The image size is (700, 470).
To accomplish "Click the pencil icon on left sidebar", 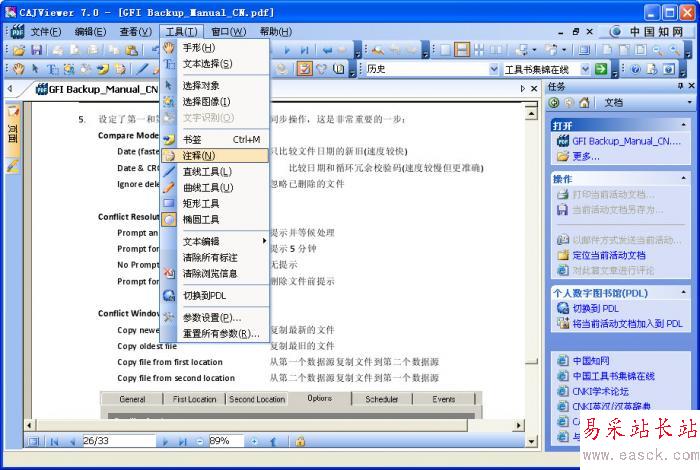I will coord(13,166).
